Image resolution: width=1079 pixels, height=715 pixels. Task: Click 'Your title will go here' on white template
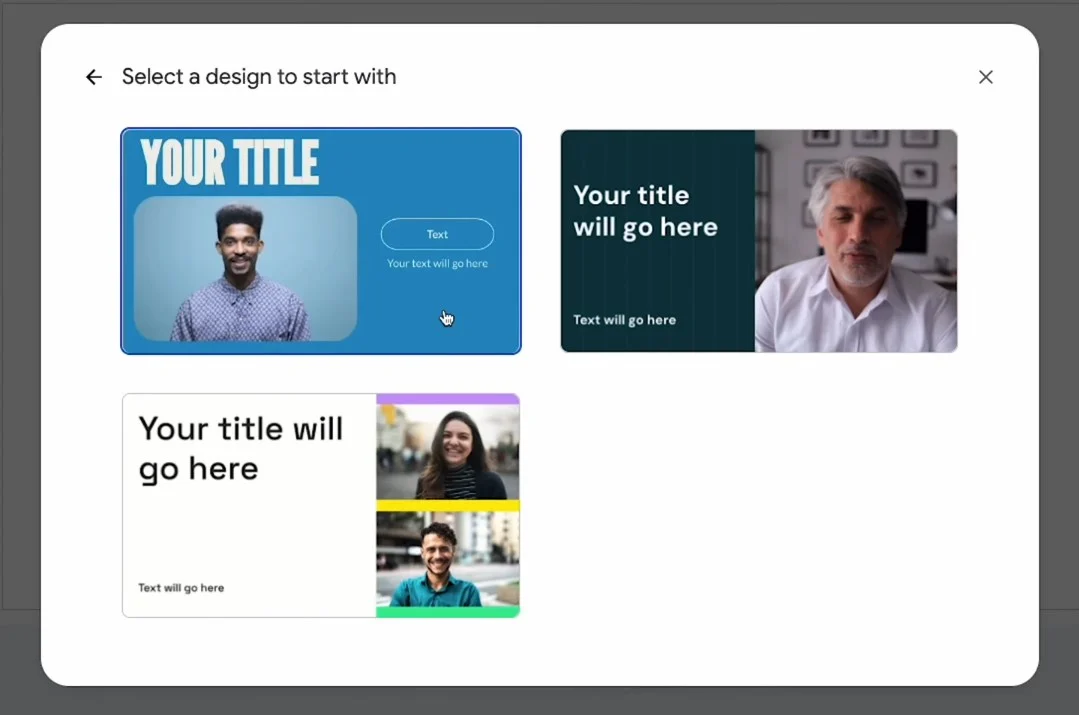[240, 448]
